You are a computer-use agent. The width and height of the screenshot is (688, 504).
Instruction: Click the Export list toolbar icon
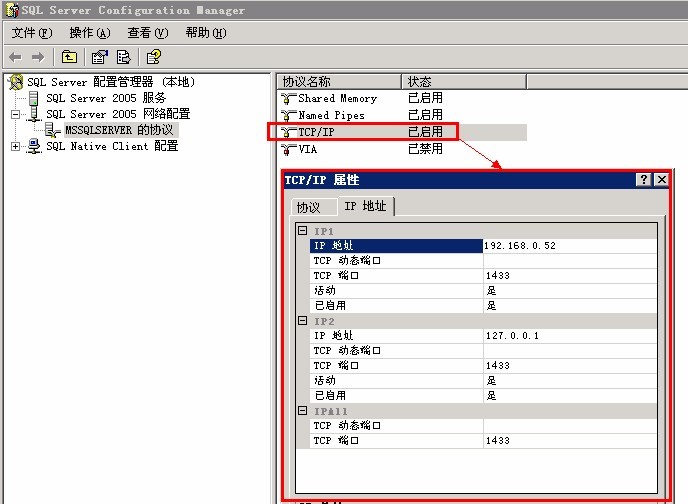124,57
